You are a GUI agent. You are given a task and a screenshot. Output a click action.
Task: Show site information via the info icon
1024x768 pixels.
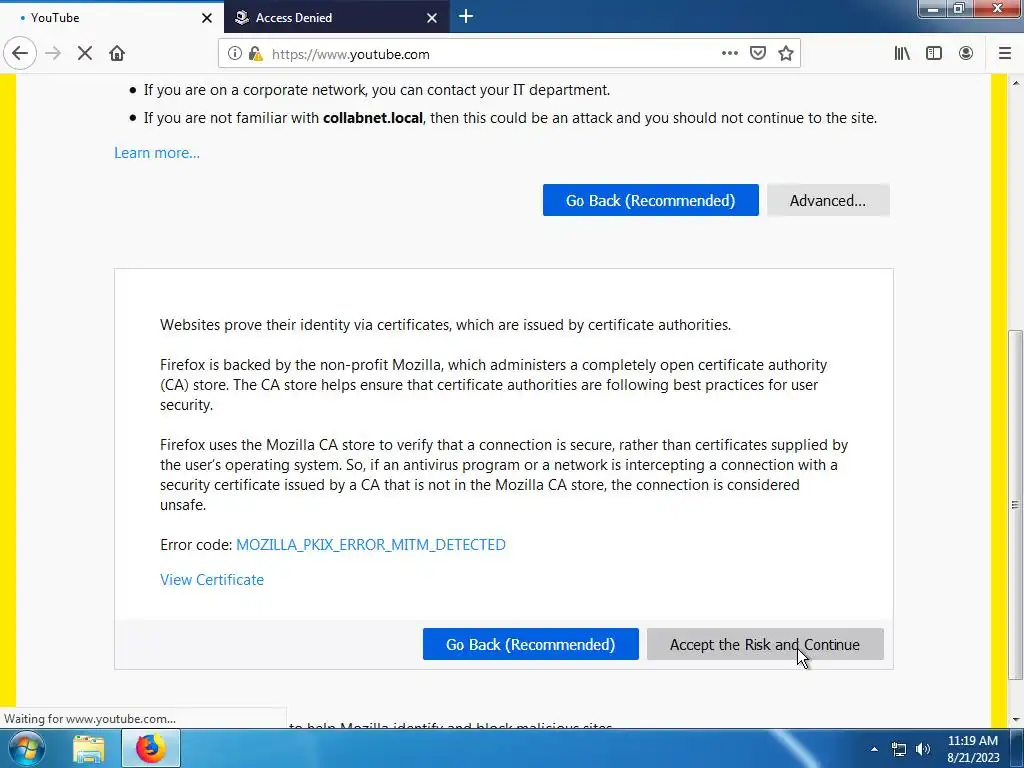[234, 54]
